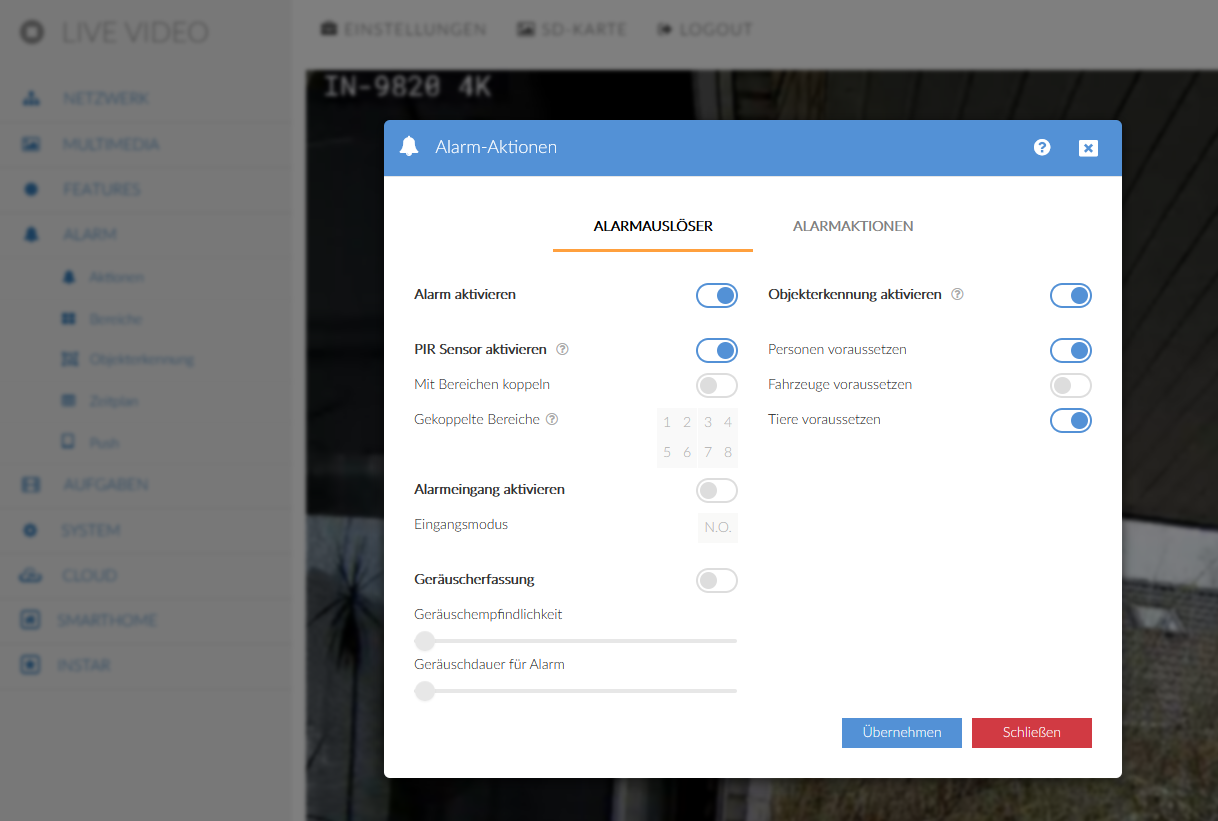
Task: Enable Geräuscherfassung switch
Action: [x=717, y=580]
